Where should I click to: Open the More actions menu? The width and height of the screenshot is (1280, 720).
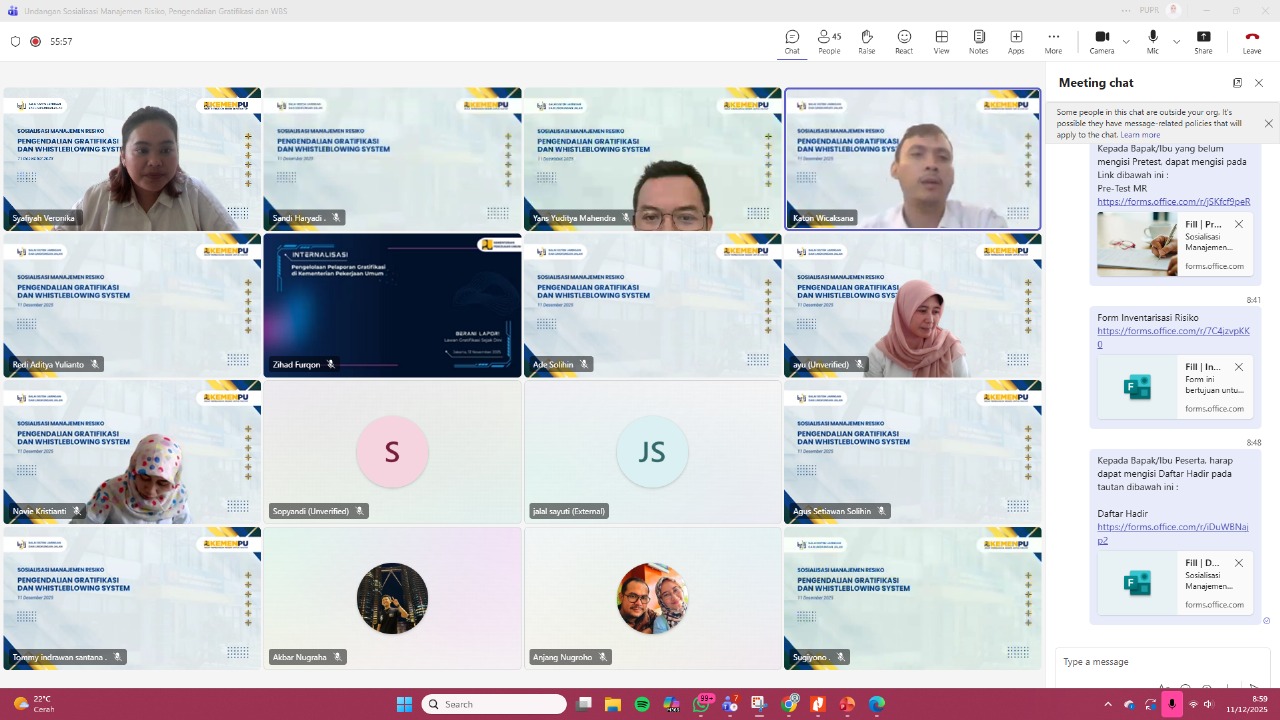[x=1053, y=41]
